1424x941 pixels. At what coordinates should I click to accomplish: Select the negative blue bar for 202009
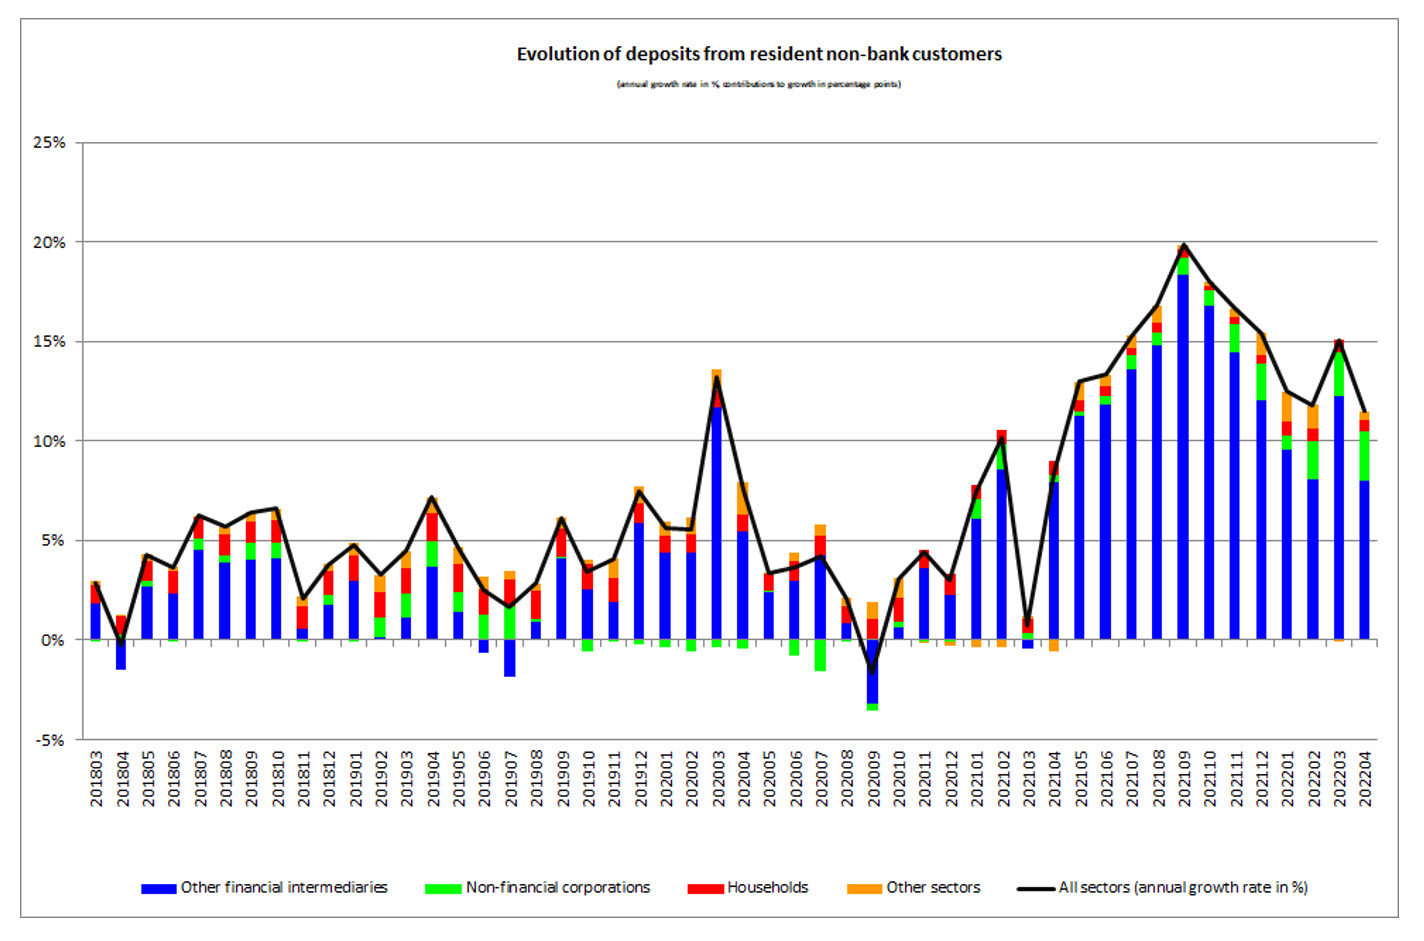pos(872,672)
